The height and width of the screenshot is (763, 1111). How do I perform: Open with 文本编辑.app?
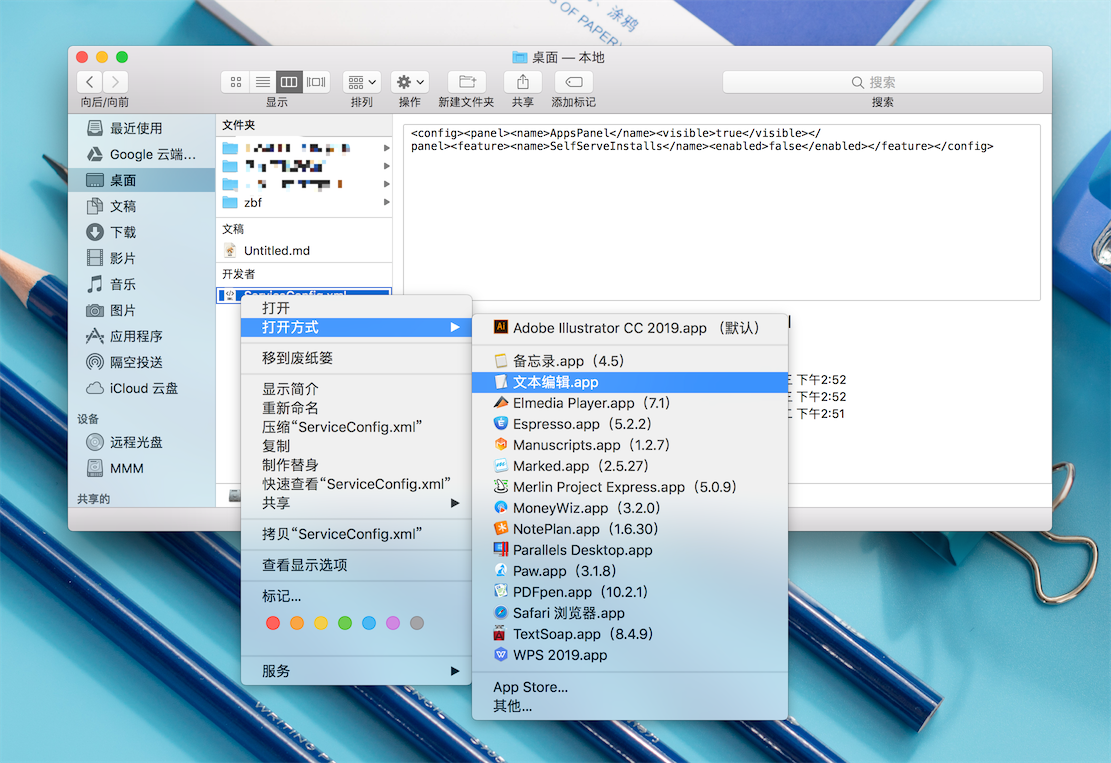tap(630, 383)
